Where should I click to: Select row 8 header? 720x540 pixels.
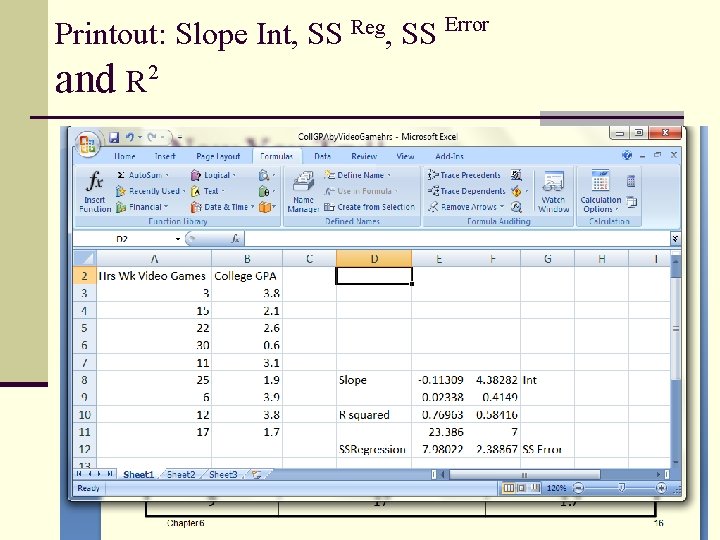point(84,380)
